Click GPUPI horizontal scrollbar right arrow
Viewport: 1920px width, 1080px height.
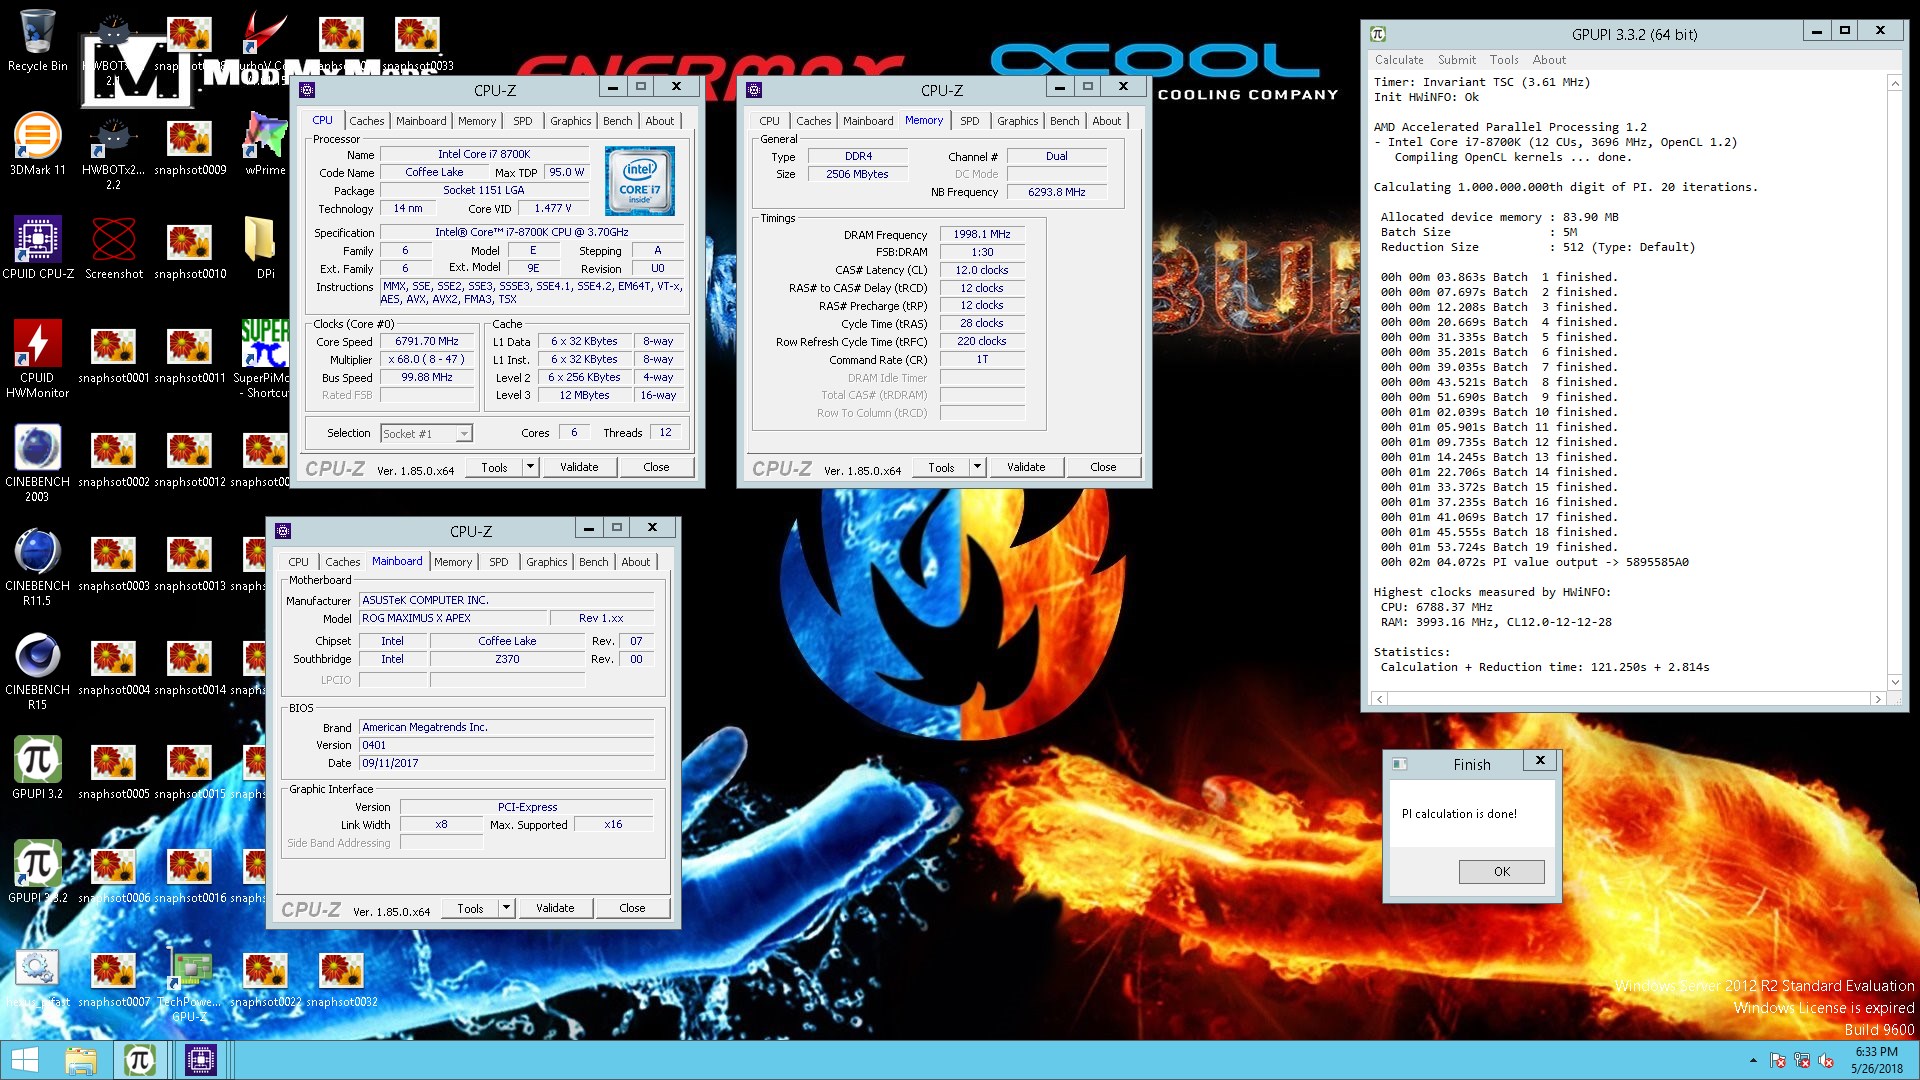1878,699
